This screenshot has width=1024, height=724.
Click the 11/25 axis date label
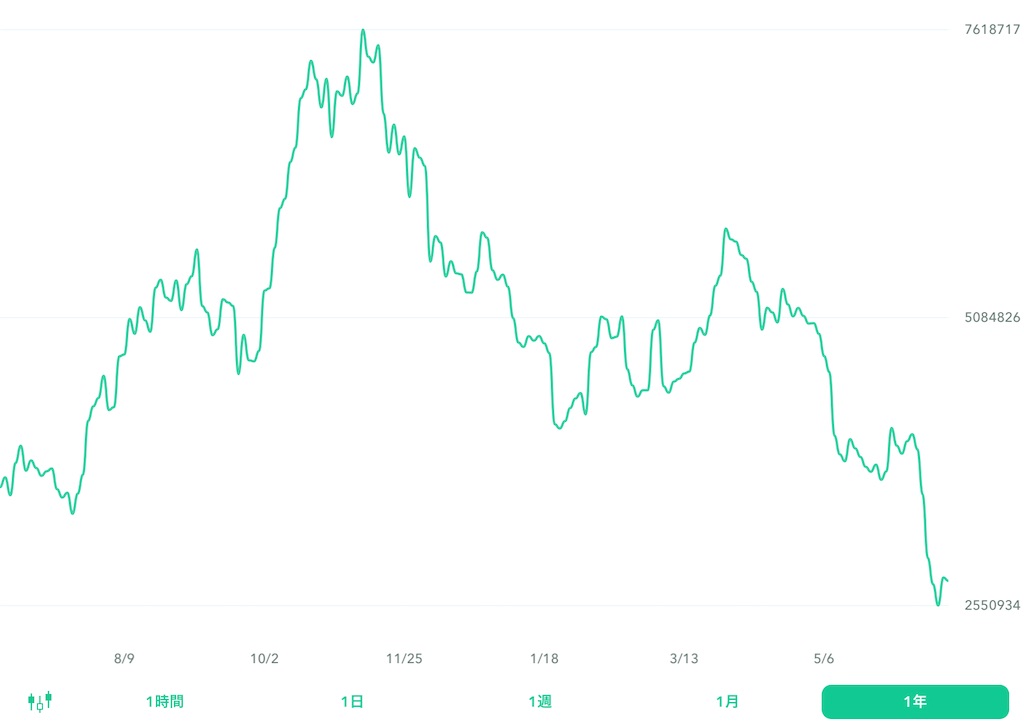coord(405,658)
